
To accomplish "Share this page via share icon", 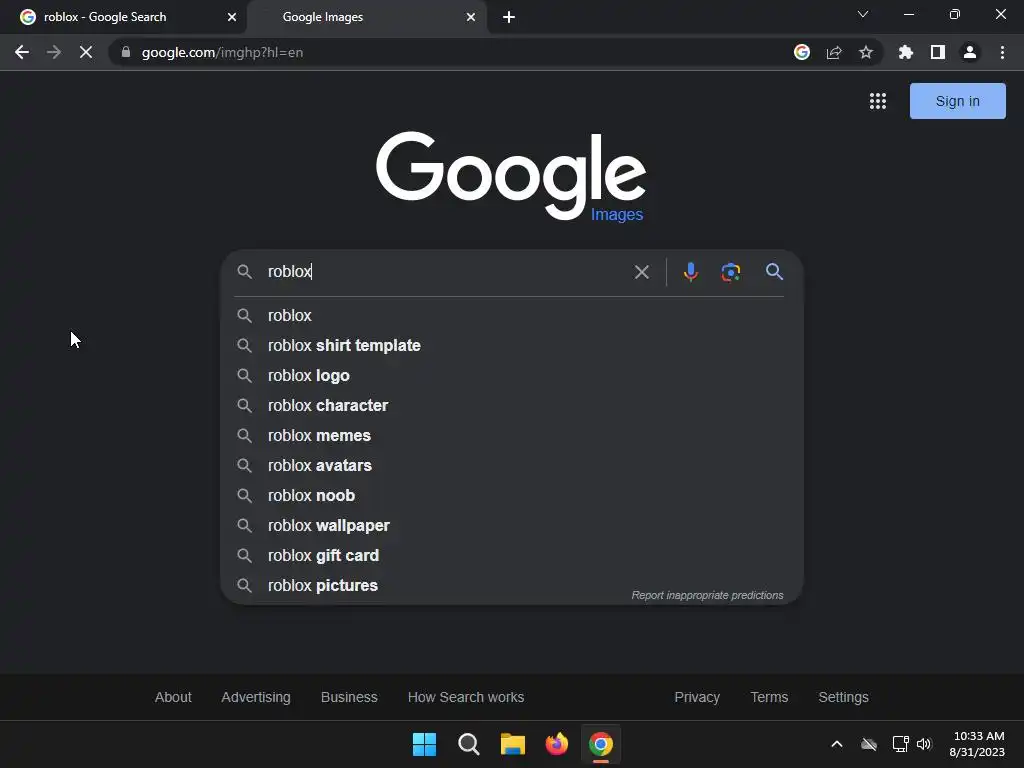I will tap(834, 52).
